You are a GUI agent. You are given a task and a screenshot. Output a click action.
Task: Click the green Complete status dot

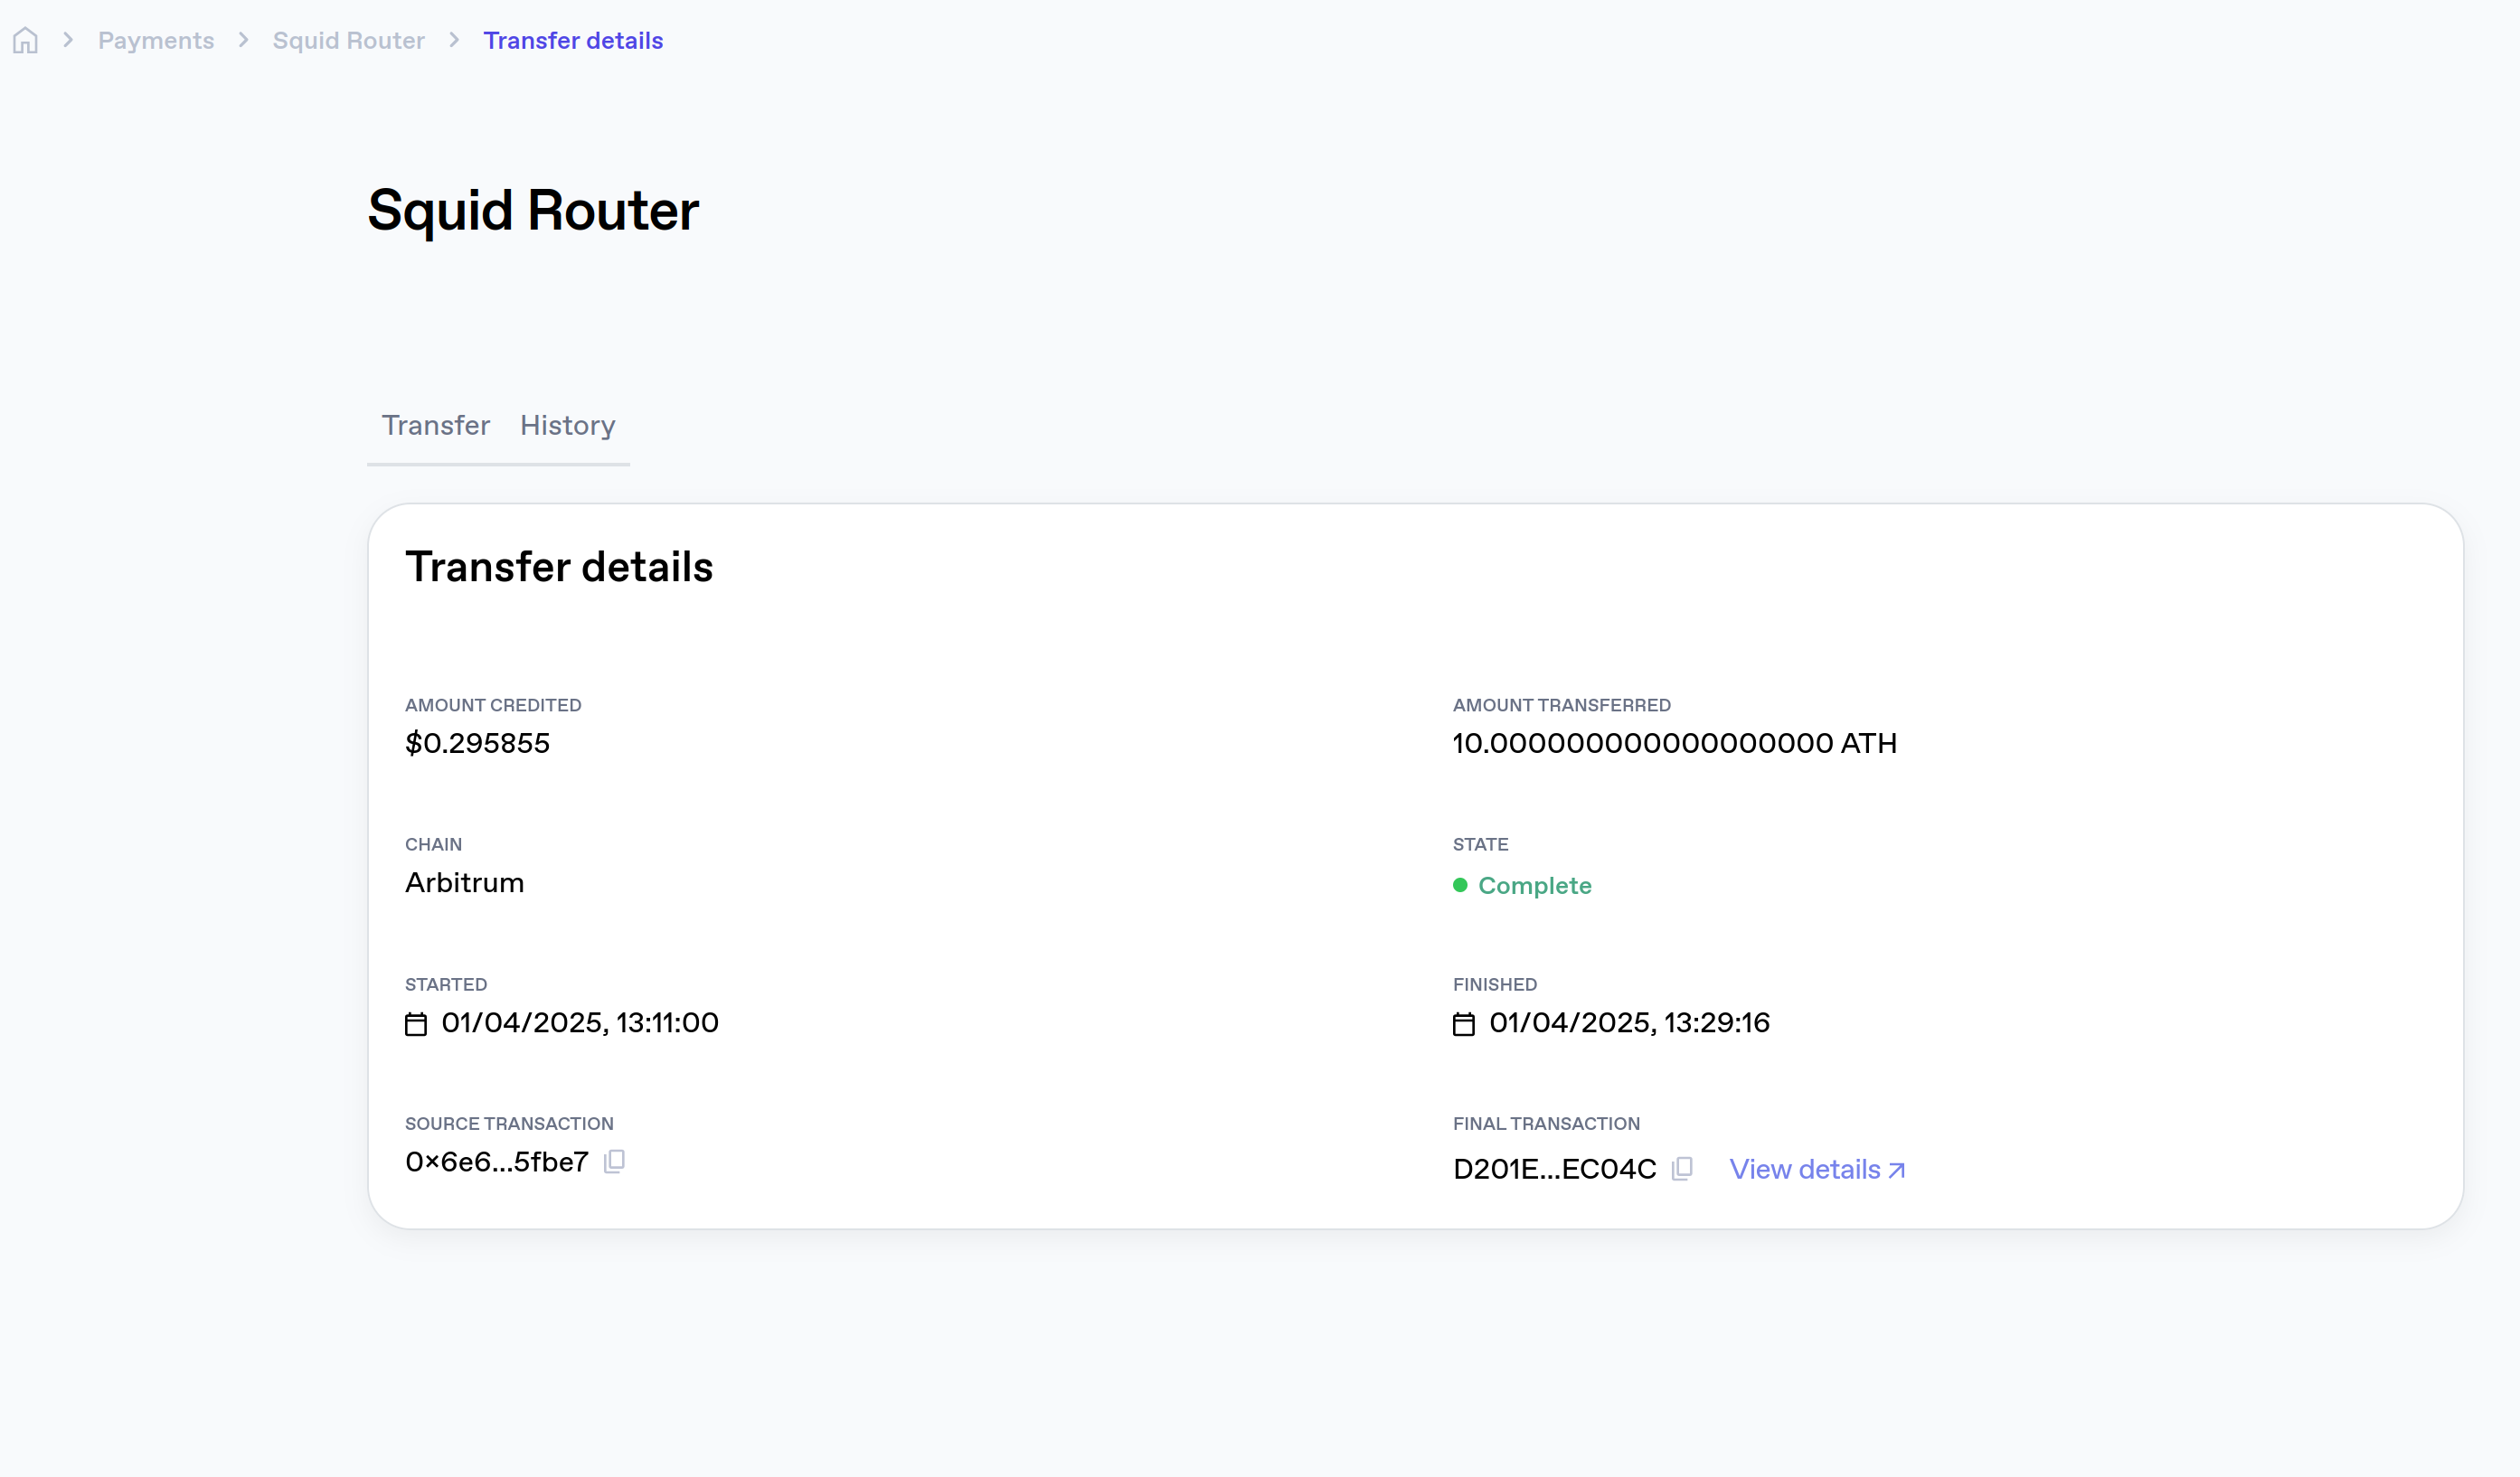tap(1460, 885)
